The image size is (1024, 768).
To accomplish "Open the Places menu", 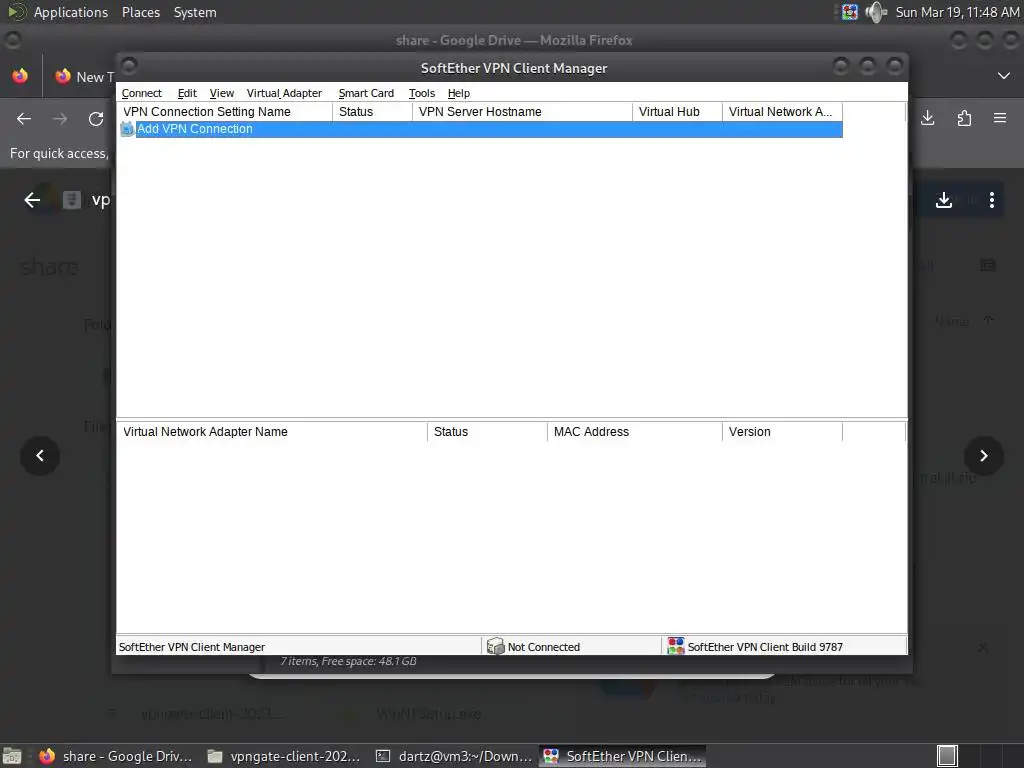I will pyautogui.click(x=140, y=12).
